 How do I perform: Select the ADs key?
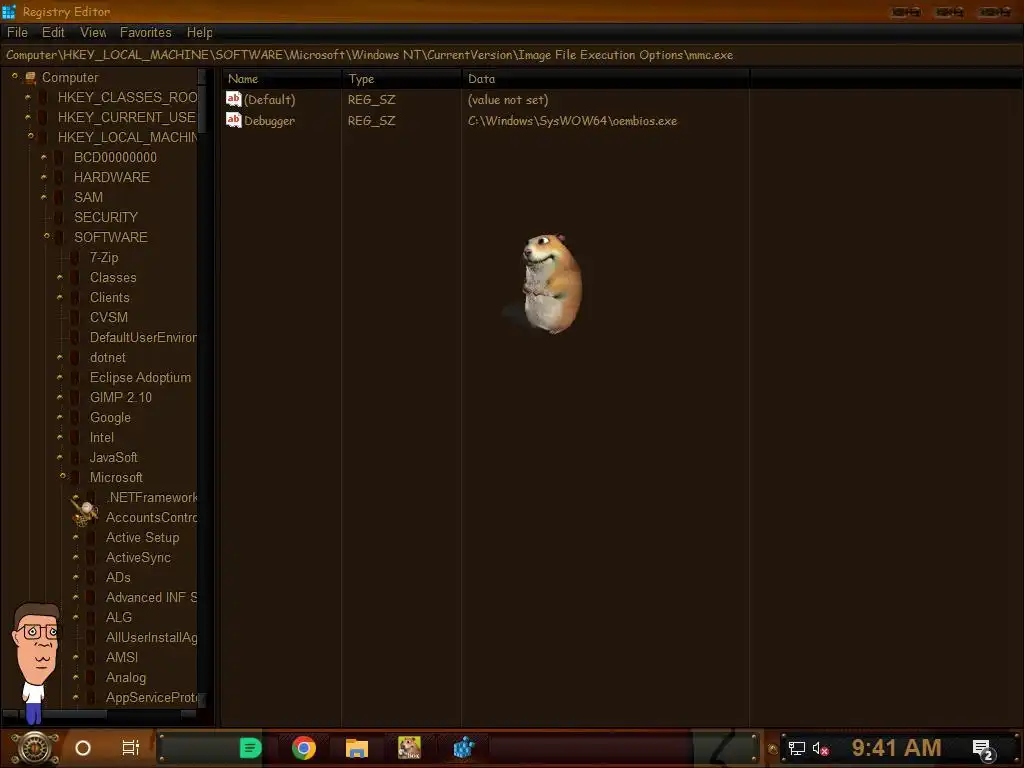click(x=118, y=577)
